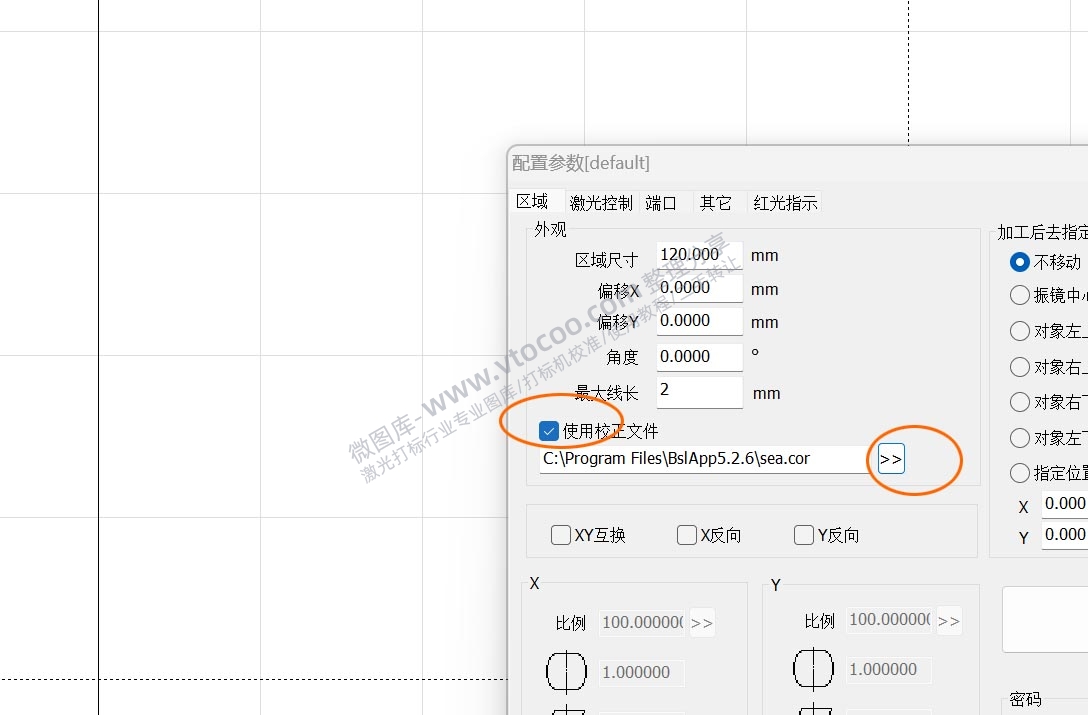Enable the X反向 checkbox
The image size is (1088, 715).
(686, 535)
